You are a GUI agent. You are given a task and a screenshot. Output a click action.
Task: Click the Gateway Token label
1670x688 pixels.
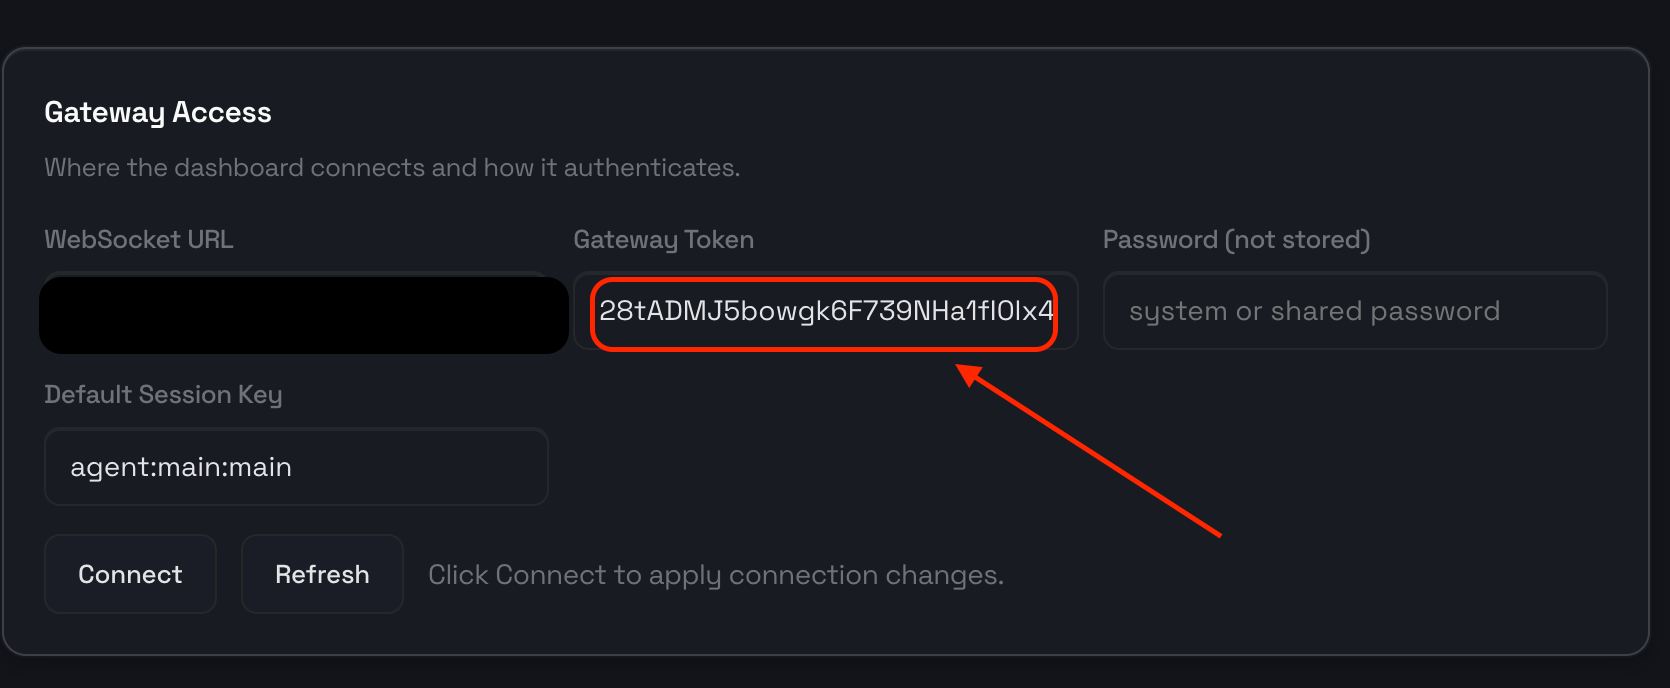tap(664, 240)
